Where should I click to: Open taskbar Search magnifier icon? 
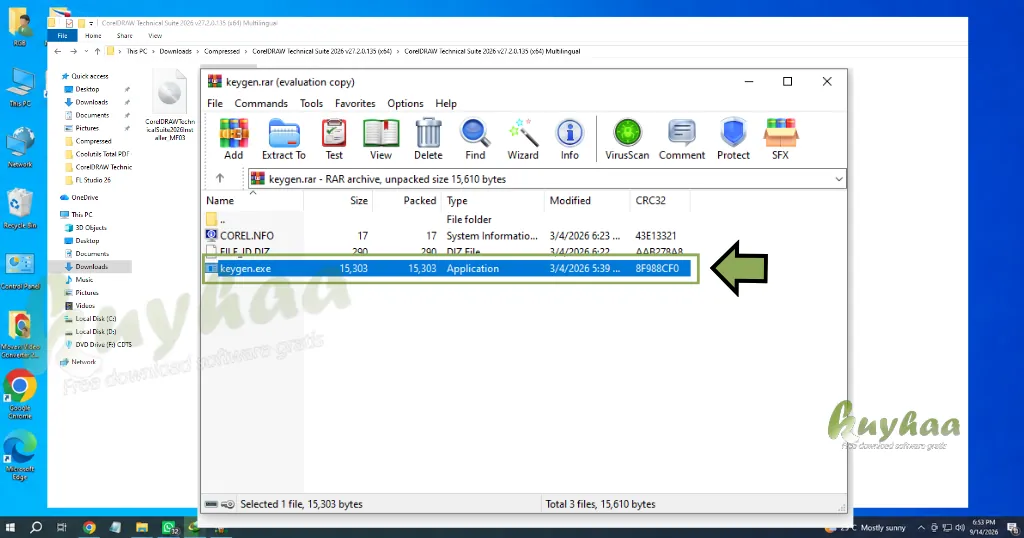tap(36, 527)
